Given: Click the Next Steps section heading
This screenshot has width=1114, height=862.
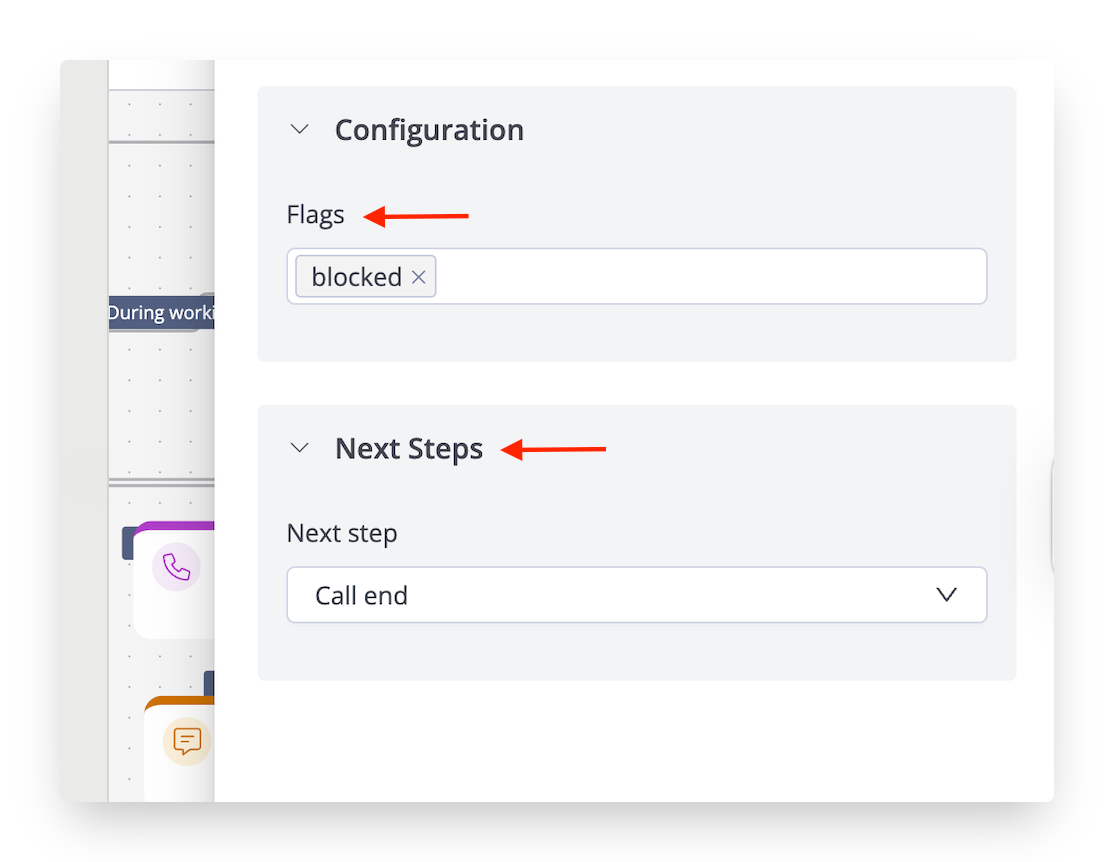Looking at the screenshot, I should tap(409, 449).
